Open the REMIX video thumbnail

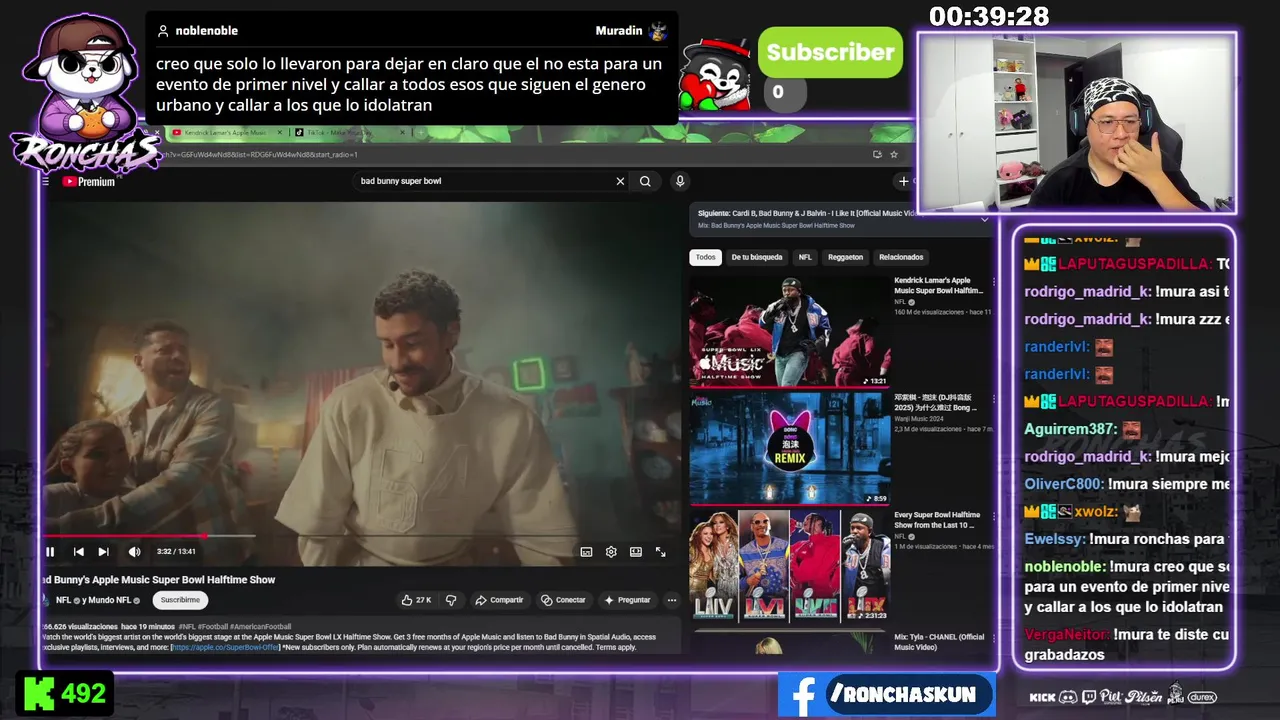[x=790, y=447]
